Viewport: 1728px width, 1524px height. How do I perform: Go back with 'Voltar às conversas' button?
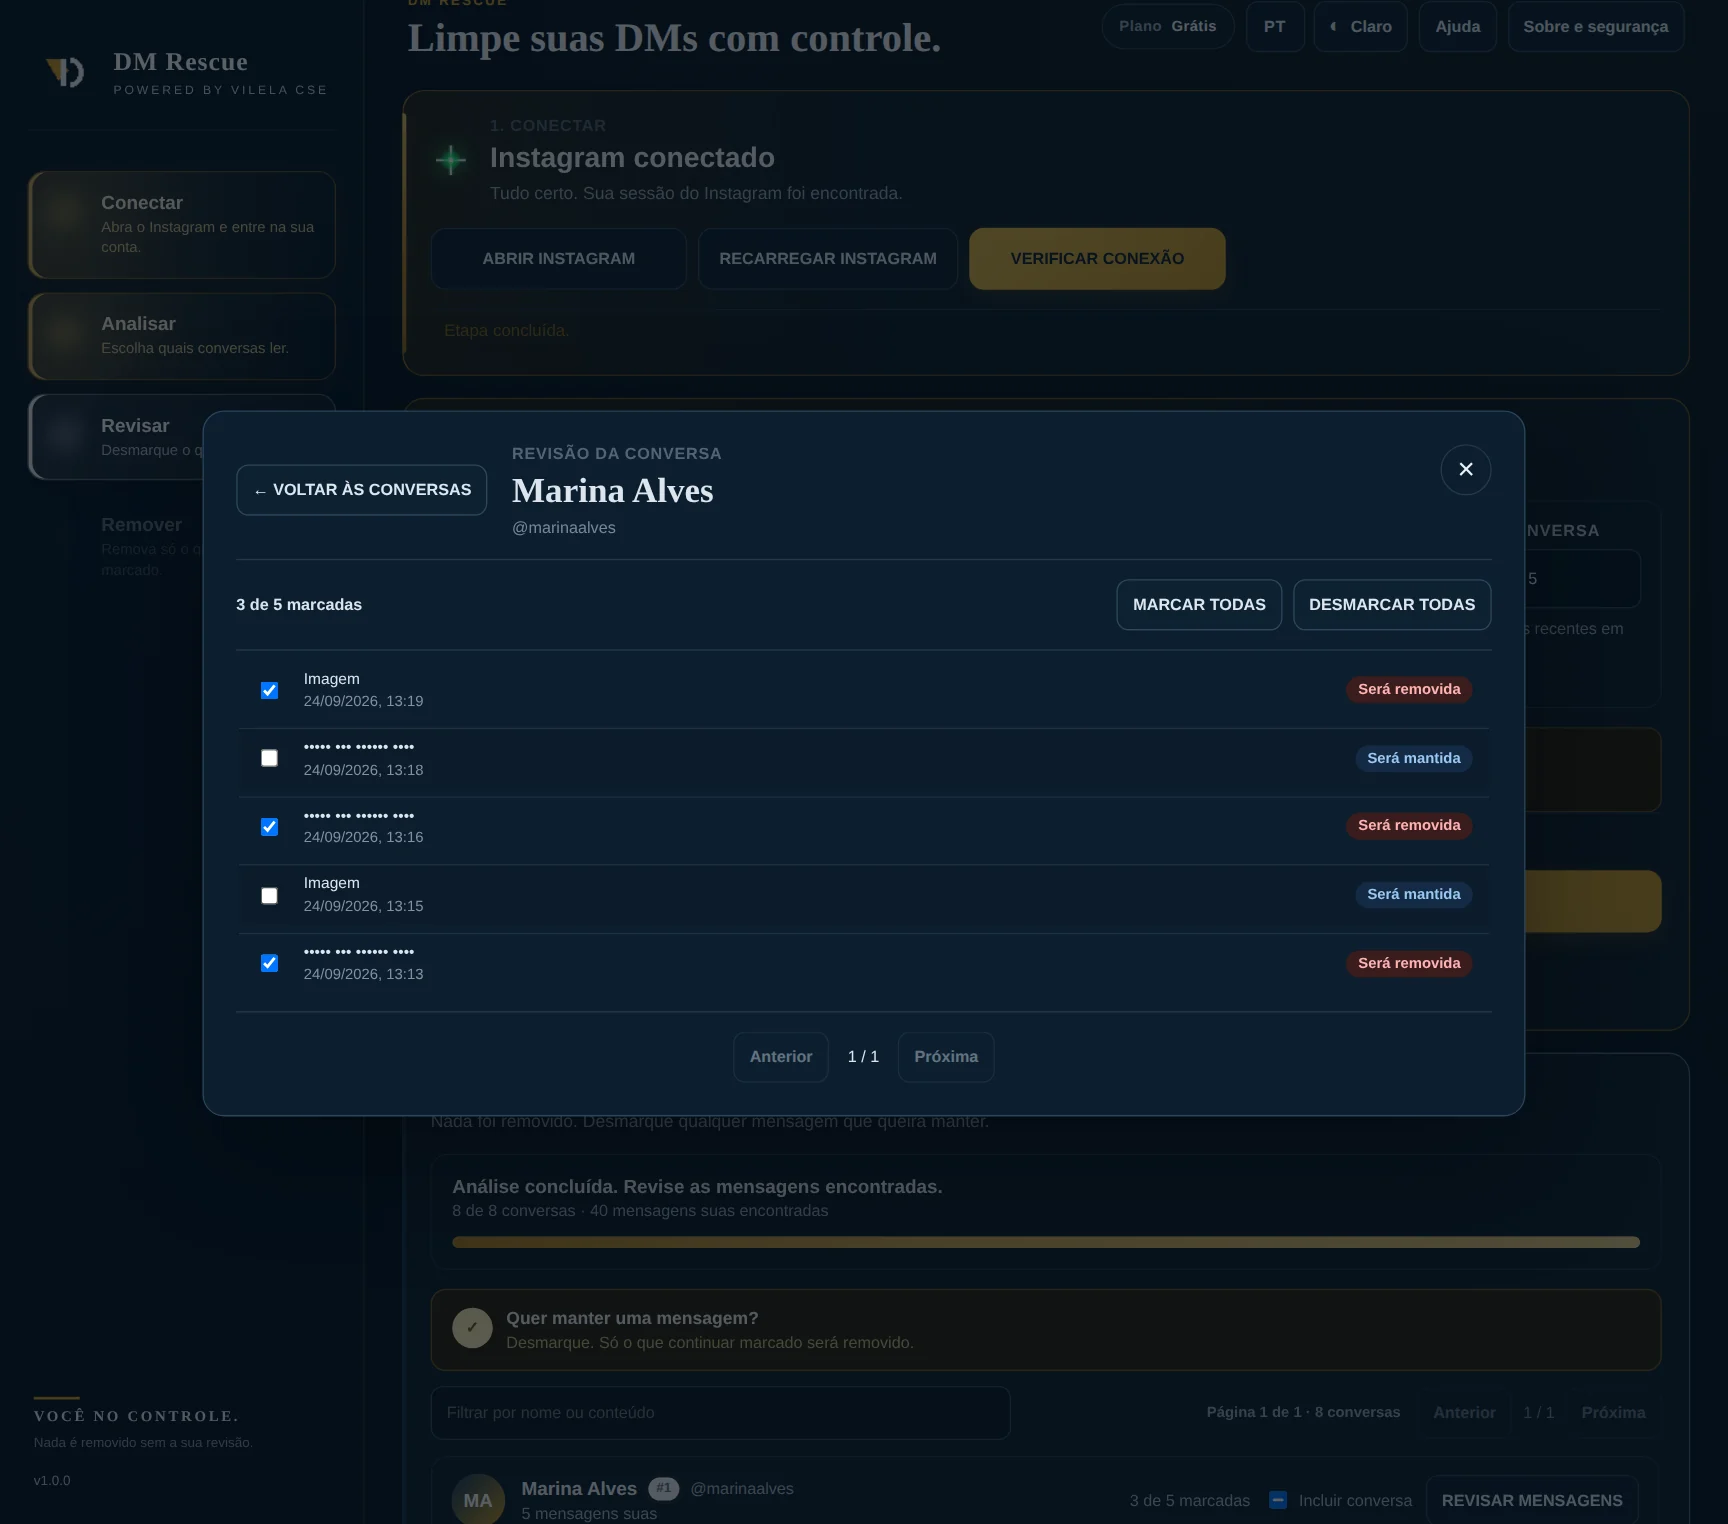tap(361, 490)
